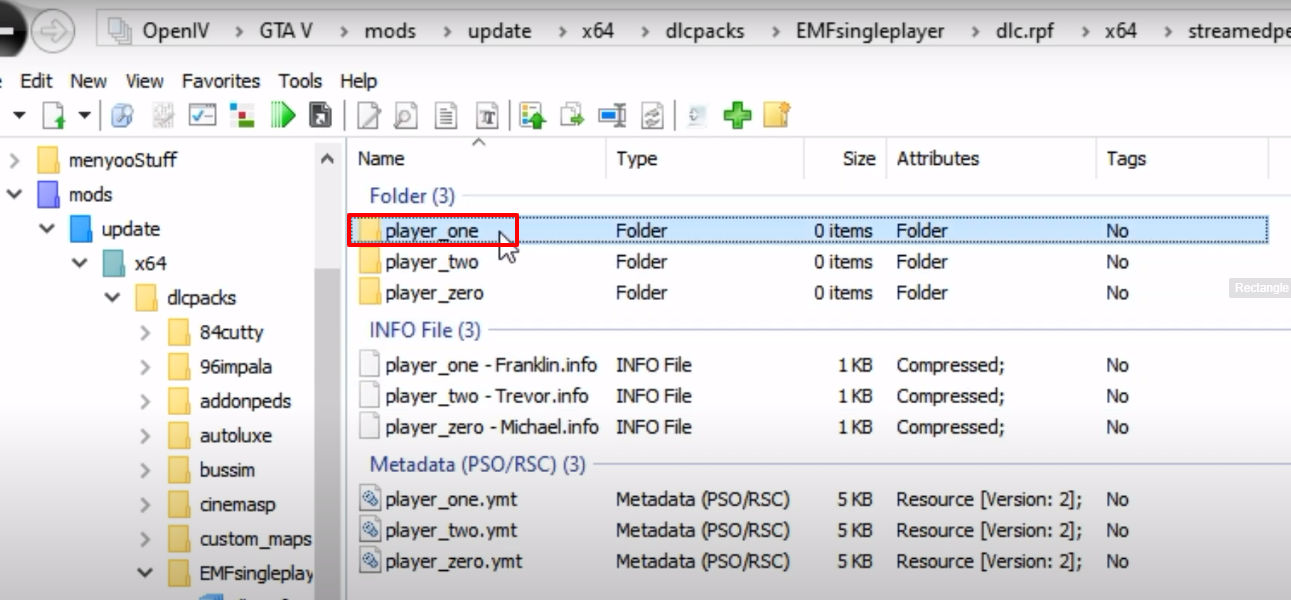Go to dlc.rpf in the breadcrumb path
The height and width of the screenshot is (600, 1291).
tap(1025, 31)
